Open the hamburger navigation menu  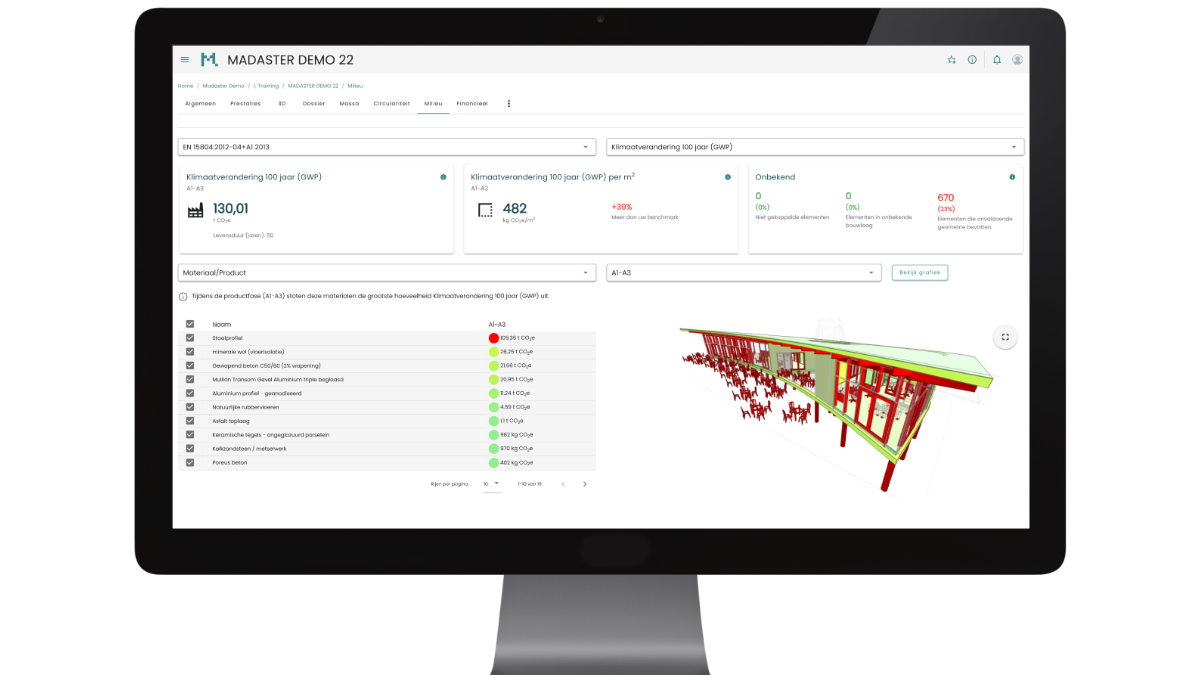[184, 60]
